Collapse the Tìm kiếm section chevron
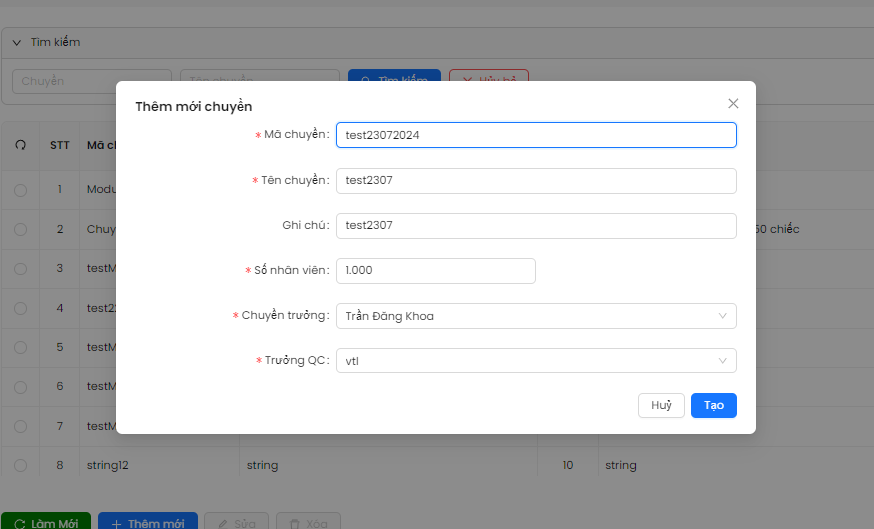 click(x=17, y=43)
